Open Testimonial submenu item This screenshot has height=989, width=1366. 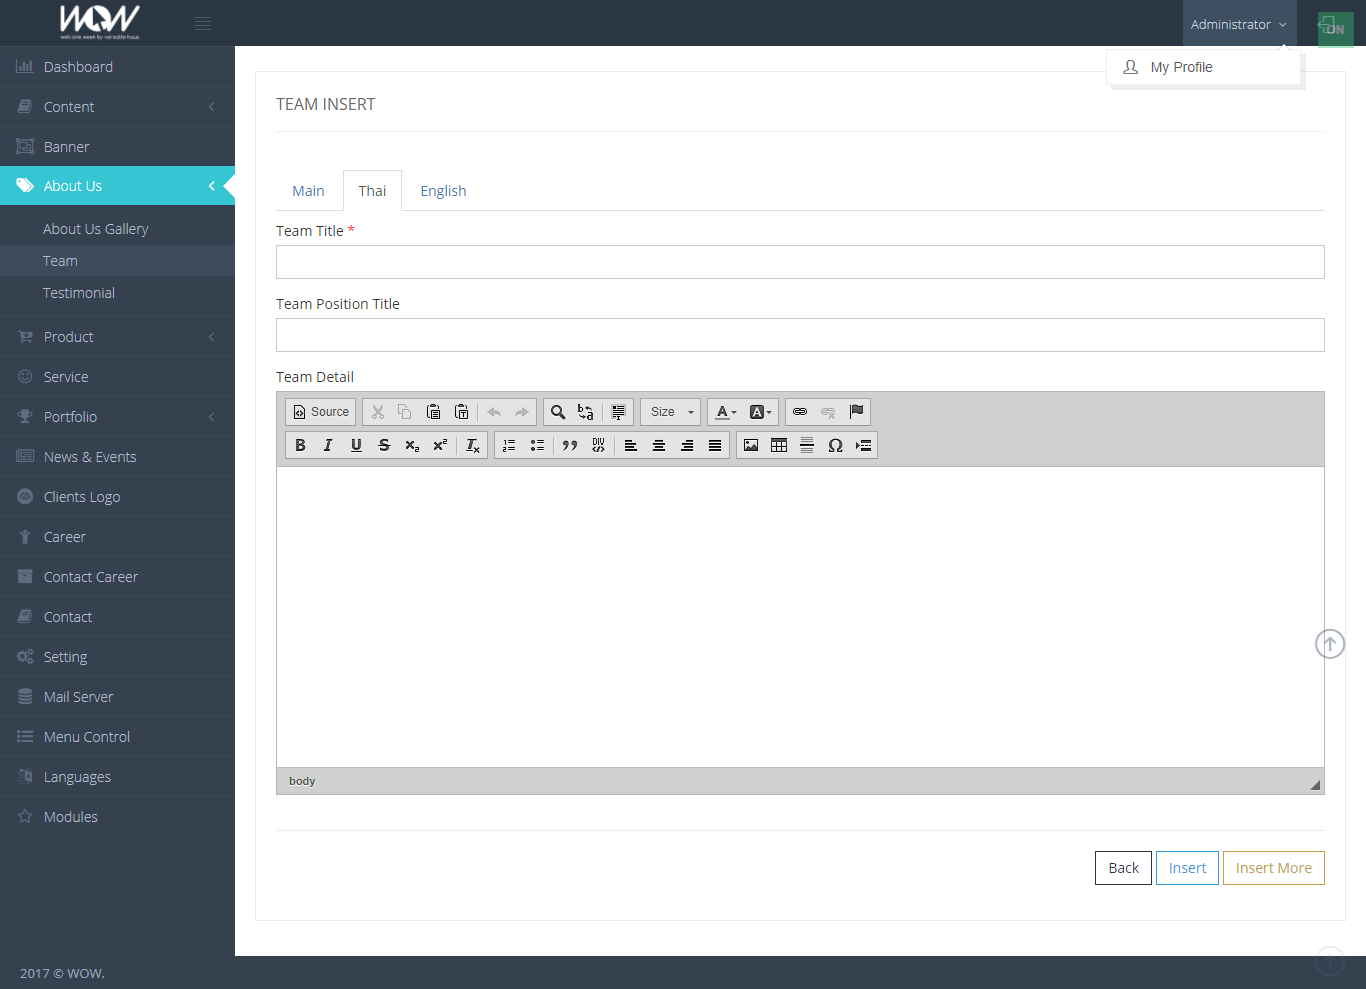[x=117, y=293]
